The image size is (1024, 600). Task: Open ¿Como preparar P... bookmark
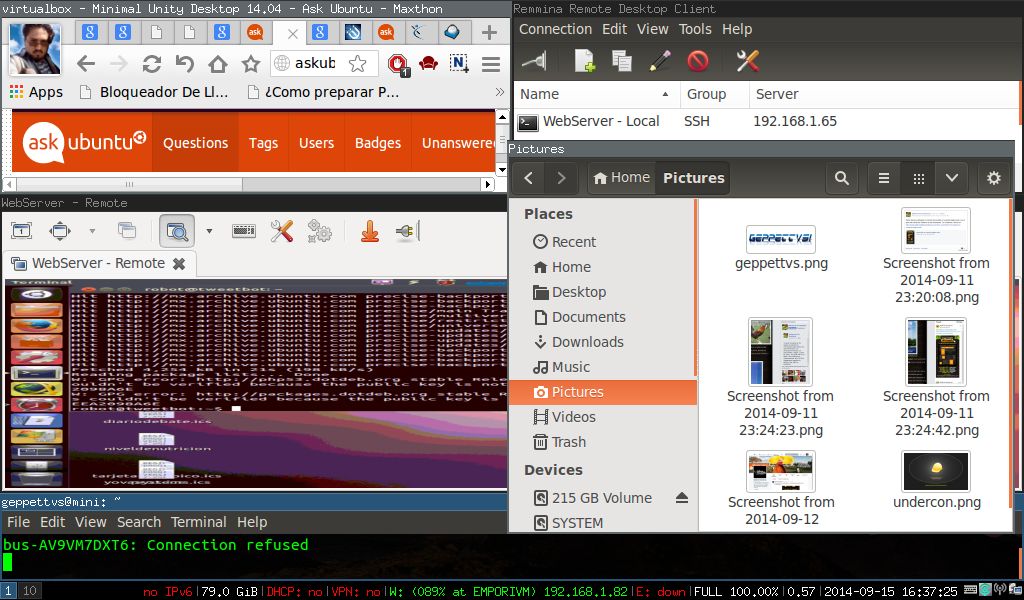(323, 92)
